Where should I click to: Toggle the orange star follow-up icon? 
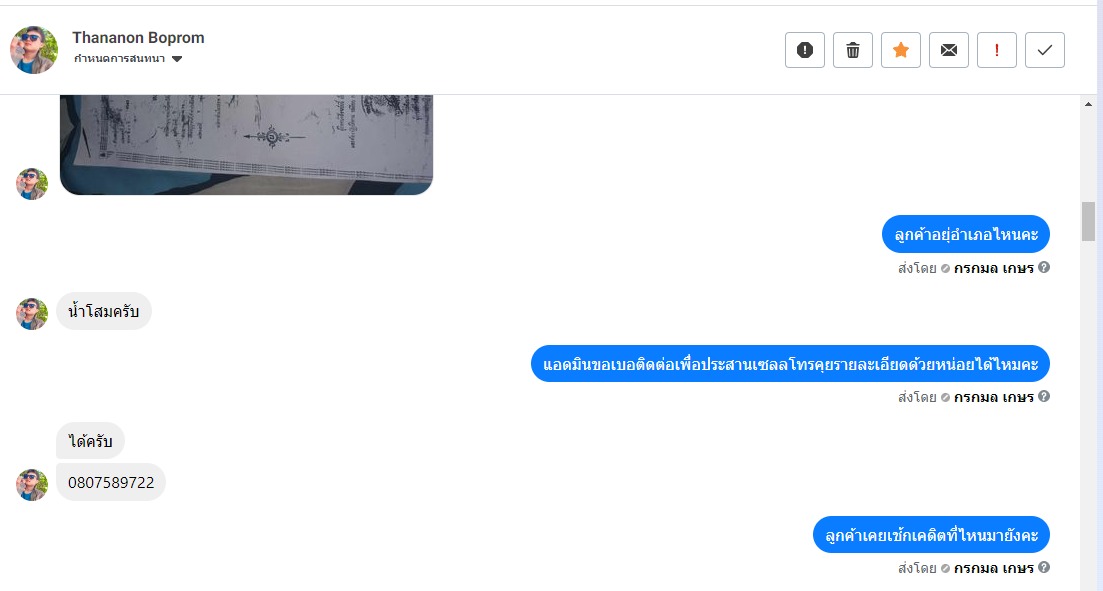(x=900, y=50)
